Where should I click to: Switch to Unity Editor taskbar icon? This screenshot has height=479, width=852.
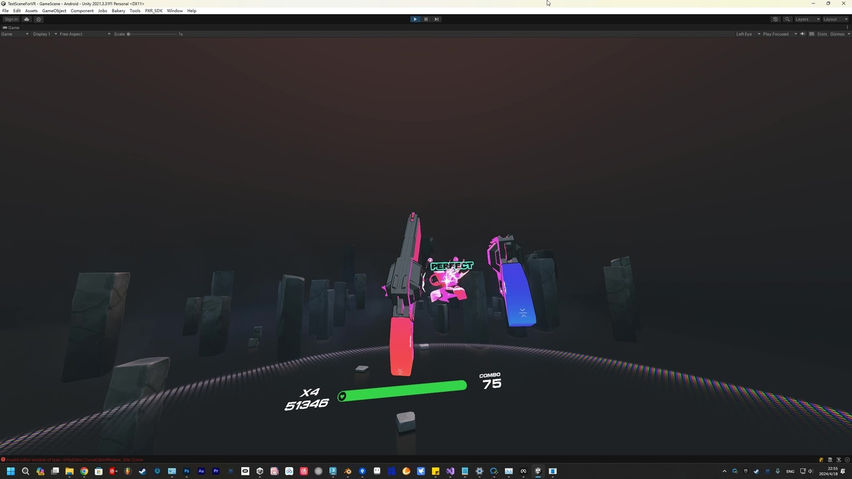click(x=538, y=471)
